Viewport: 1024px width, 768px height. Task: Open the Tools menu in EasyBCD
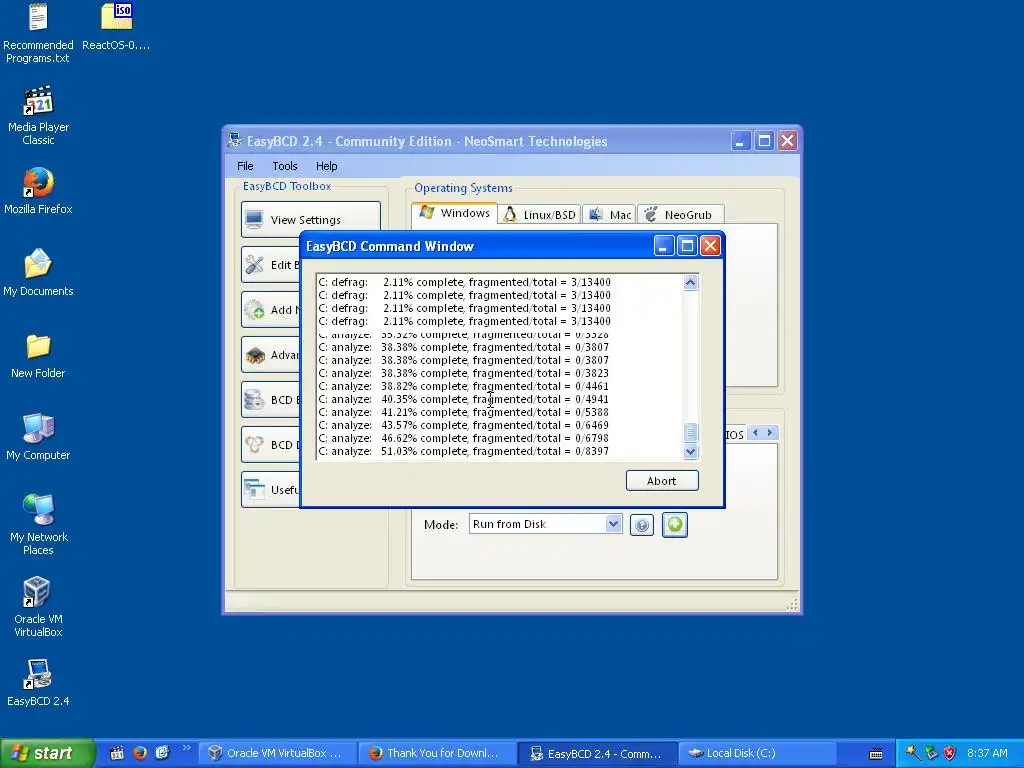[285, 166]
